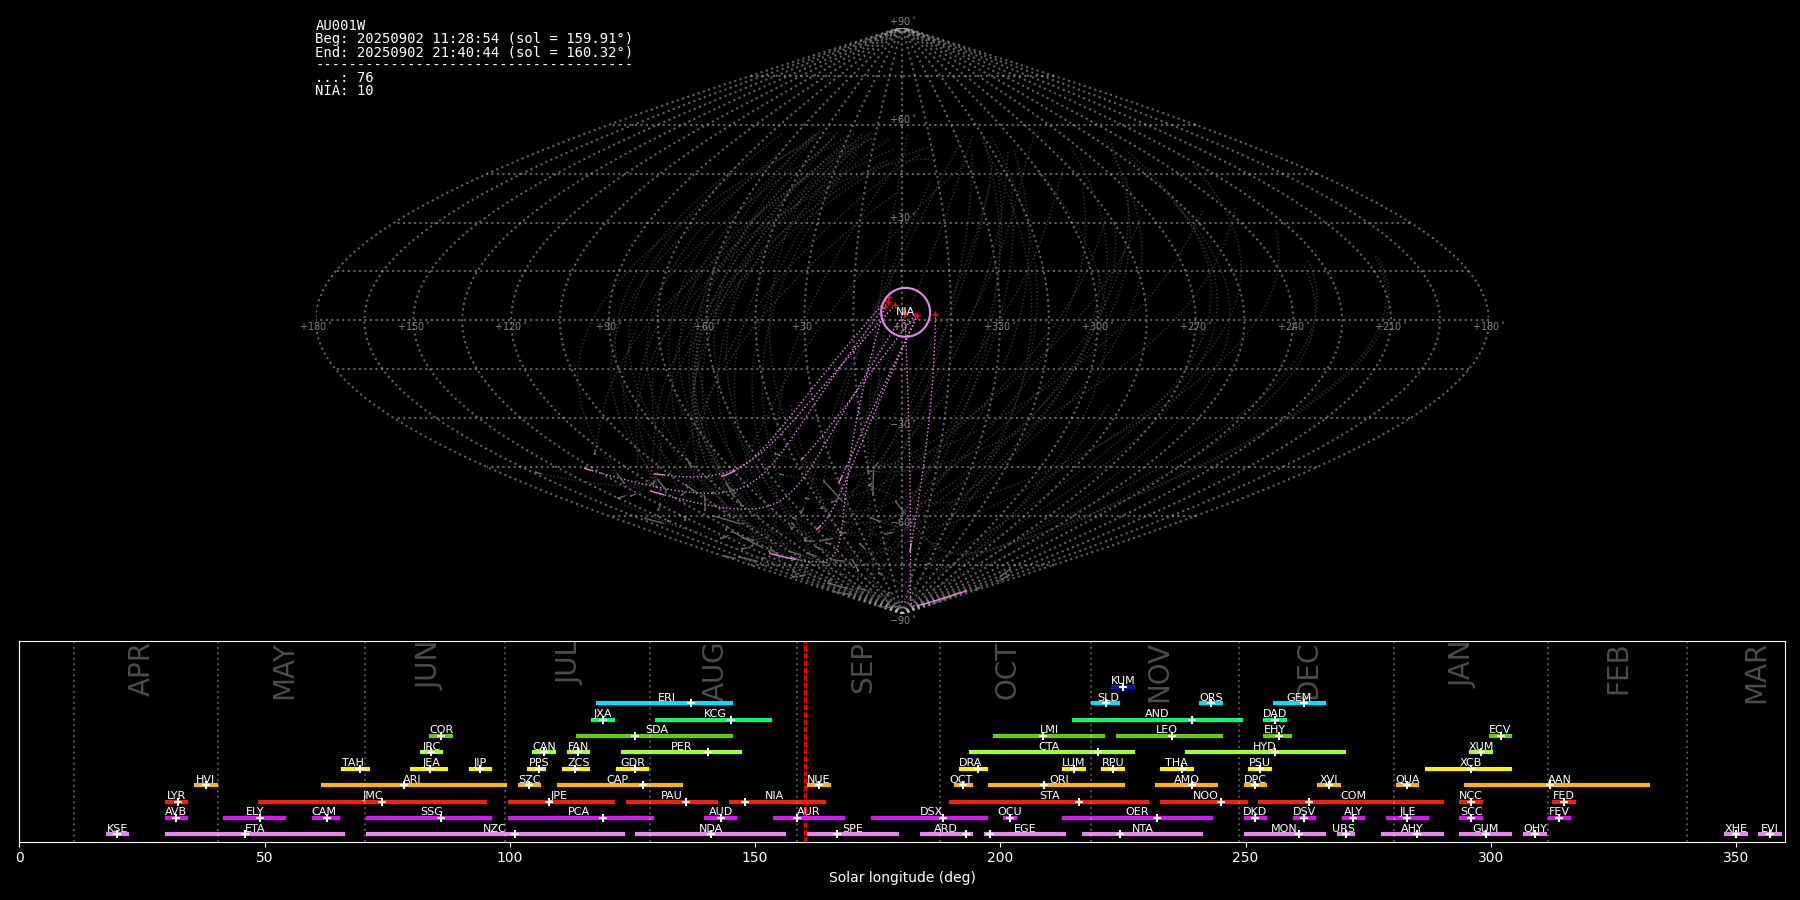Click the ORI shower peak cross

1044,785
